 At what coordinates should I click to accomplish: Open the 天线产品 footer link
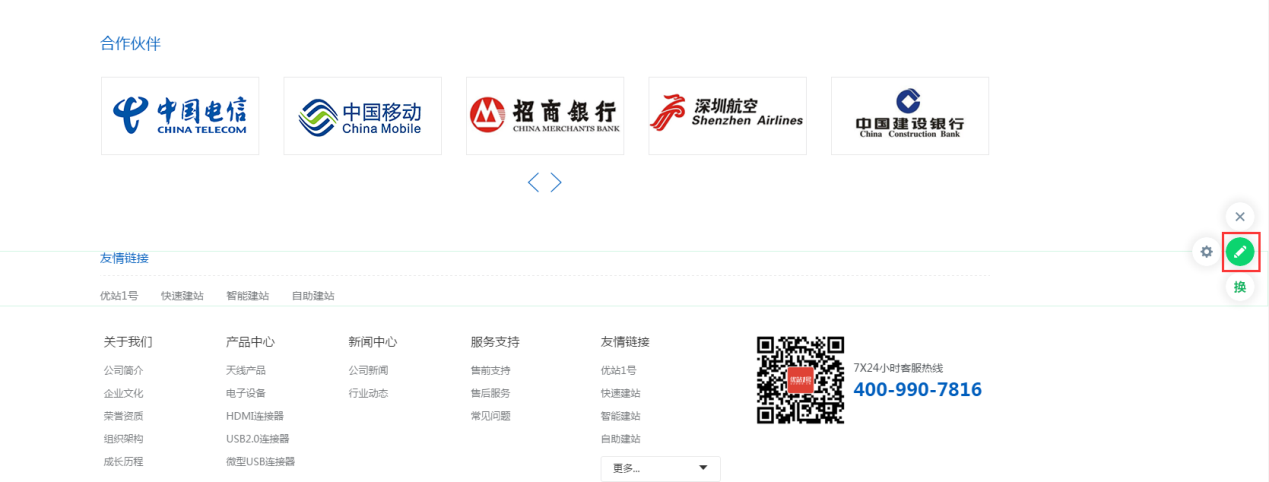[x=246, y=370]
